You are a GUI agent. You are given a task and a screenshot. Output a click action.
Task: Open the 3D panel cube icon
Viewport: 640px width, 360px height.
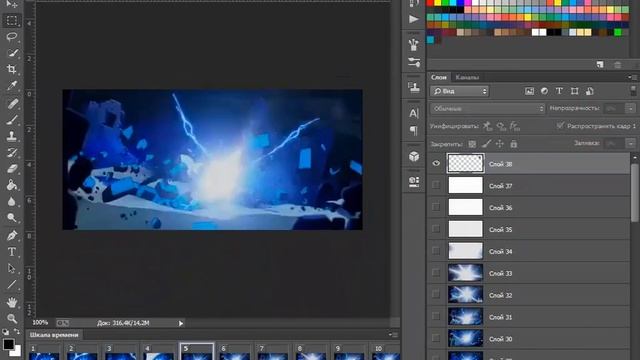pyautogui.click(x=414, y=156)
